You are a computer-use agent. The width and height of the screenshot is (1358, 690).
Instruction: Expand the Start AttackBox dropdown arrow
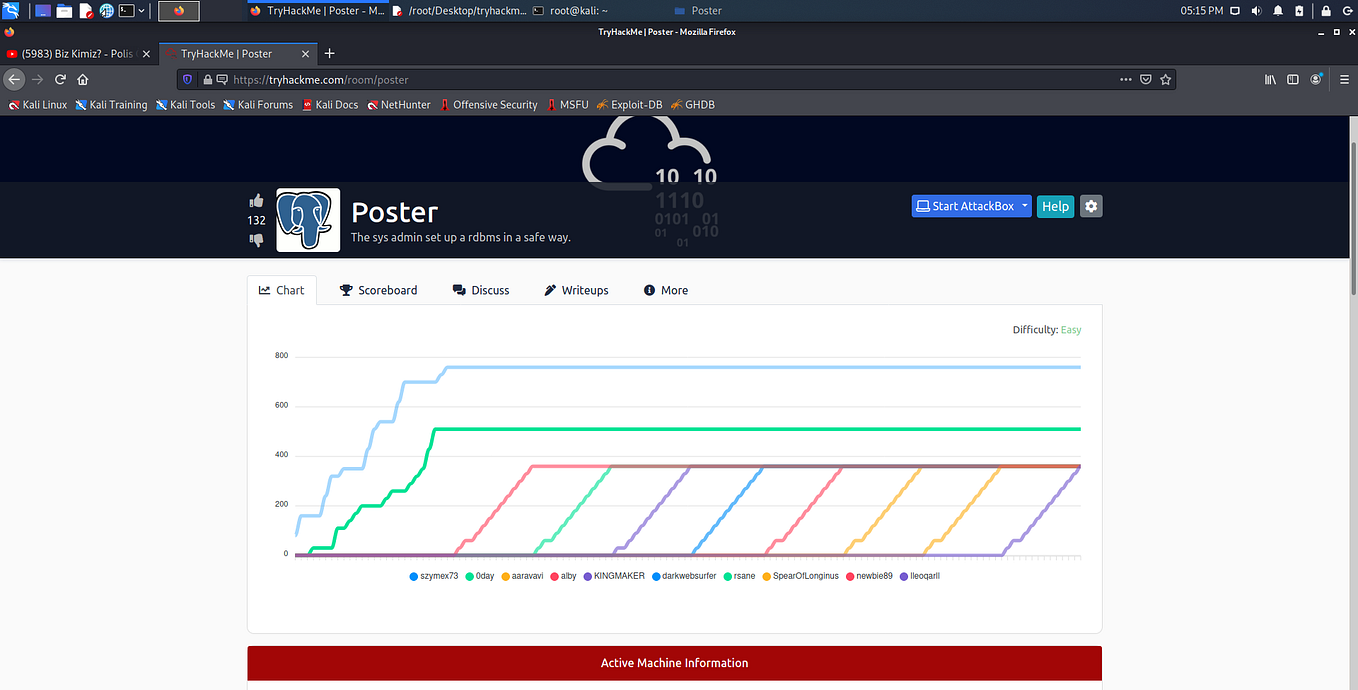(1024, 206)
